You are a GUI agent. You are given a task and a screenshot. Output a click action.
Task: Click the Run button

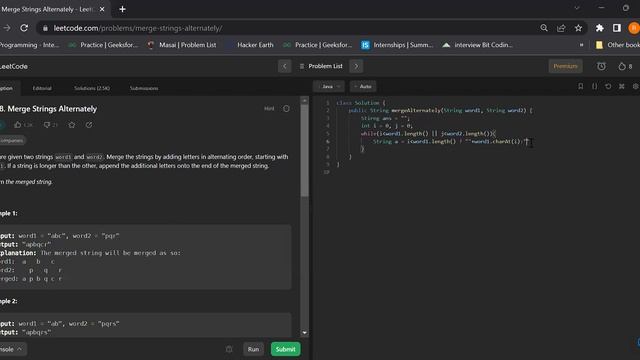(253, 349)
